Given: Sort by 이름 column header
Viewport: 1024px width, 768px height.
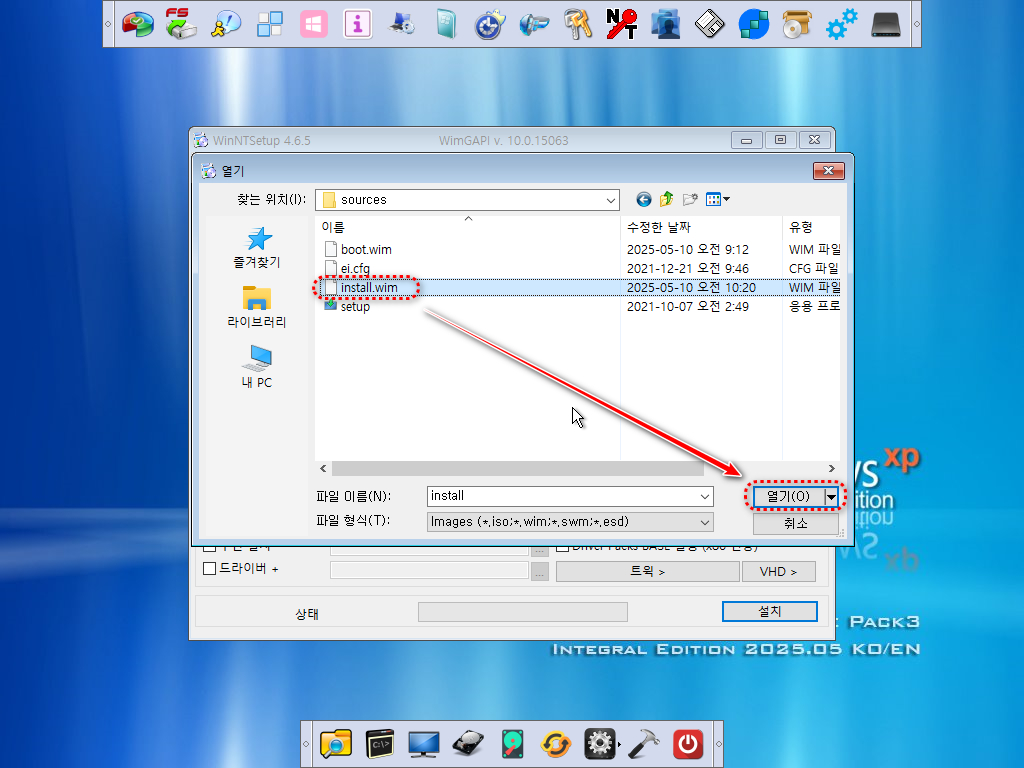Looking at the screenshot, I should [x=468, y=227].
